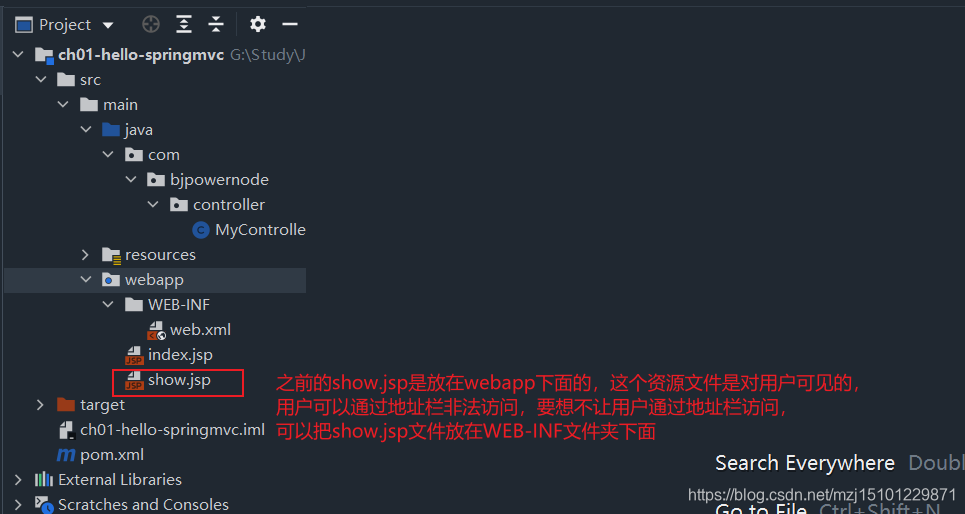965x514 pixels.
Task: Expand the target folder
Action: [x=40, y=405]
